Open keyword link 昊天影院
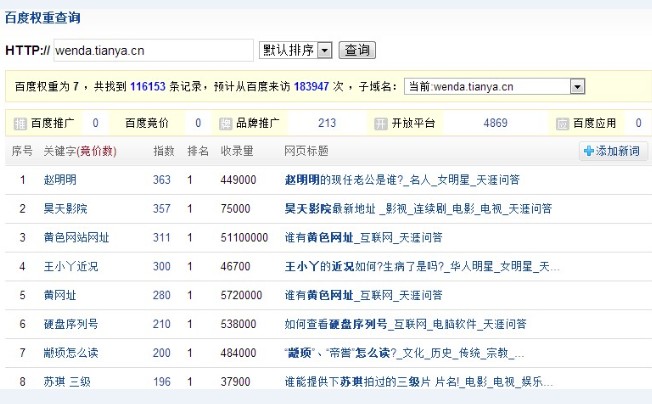 (x=65, y=208)
